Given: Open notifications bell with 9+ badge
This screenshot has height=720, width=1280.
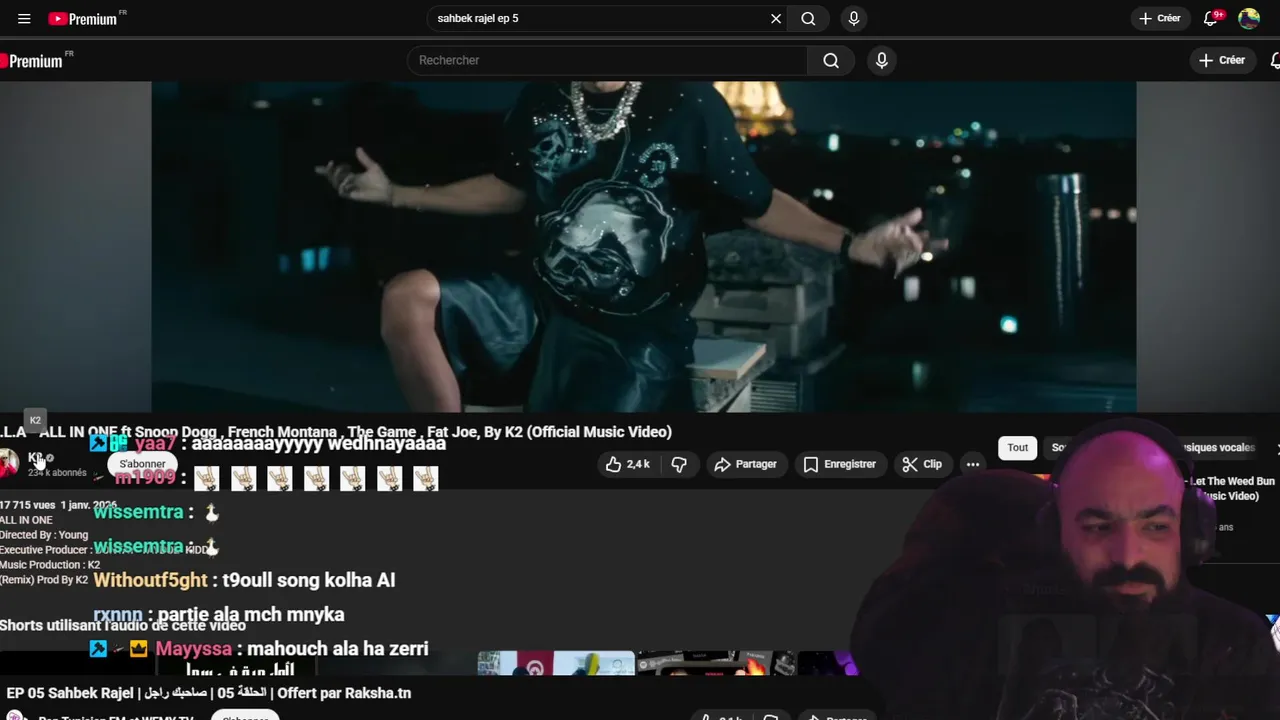Looking at the screenshot, I should click(x=1211, y=18).
